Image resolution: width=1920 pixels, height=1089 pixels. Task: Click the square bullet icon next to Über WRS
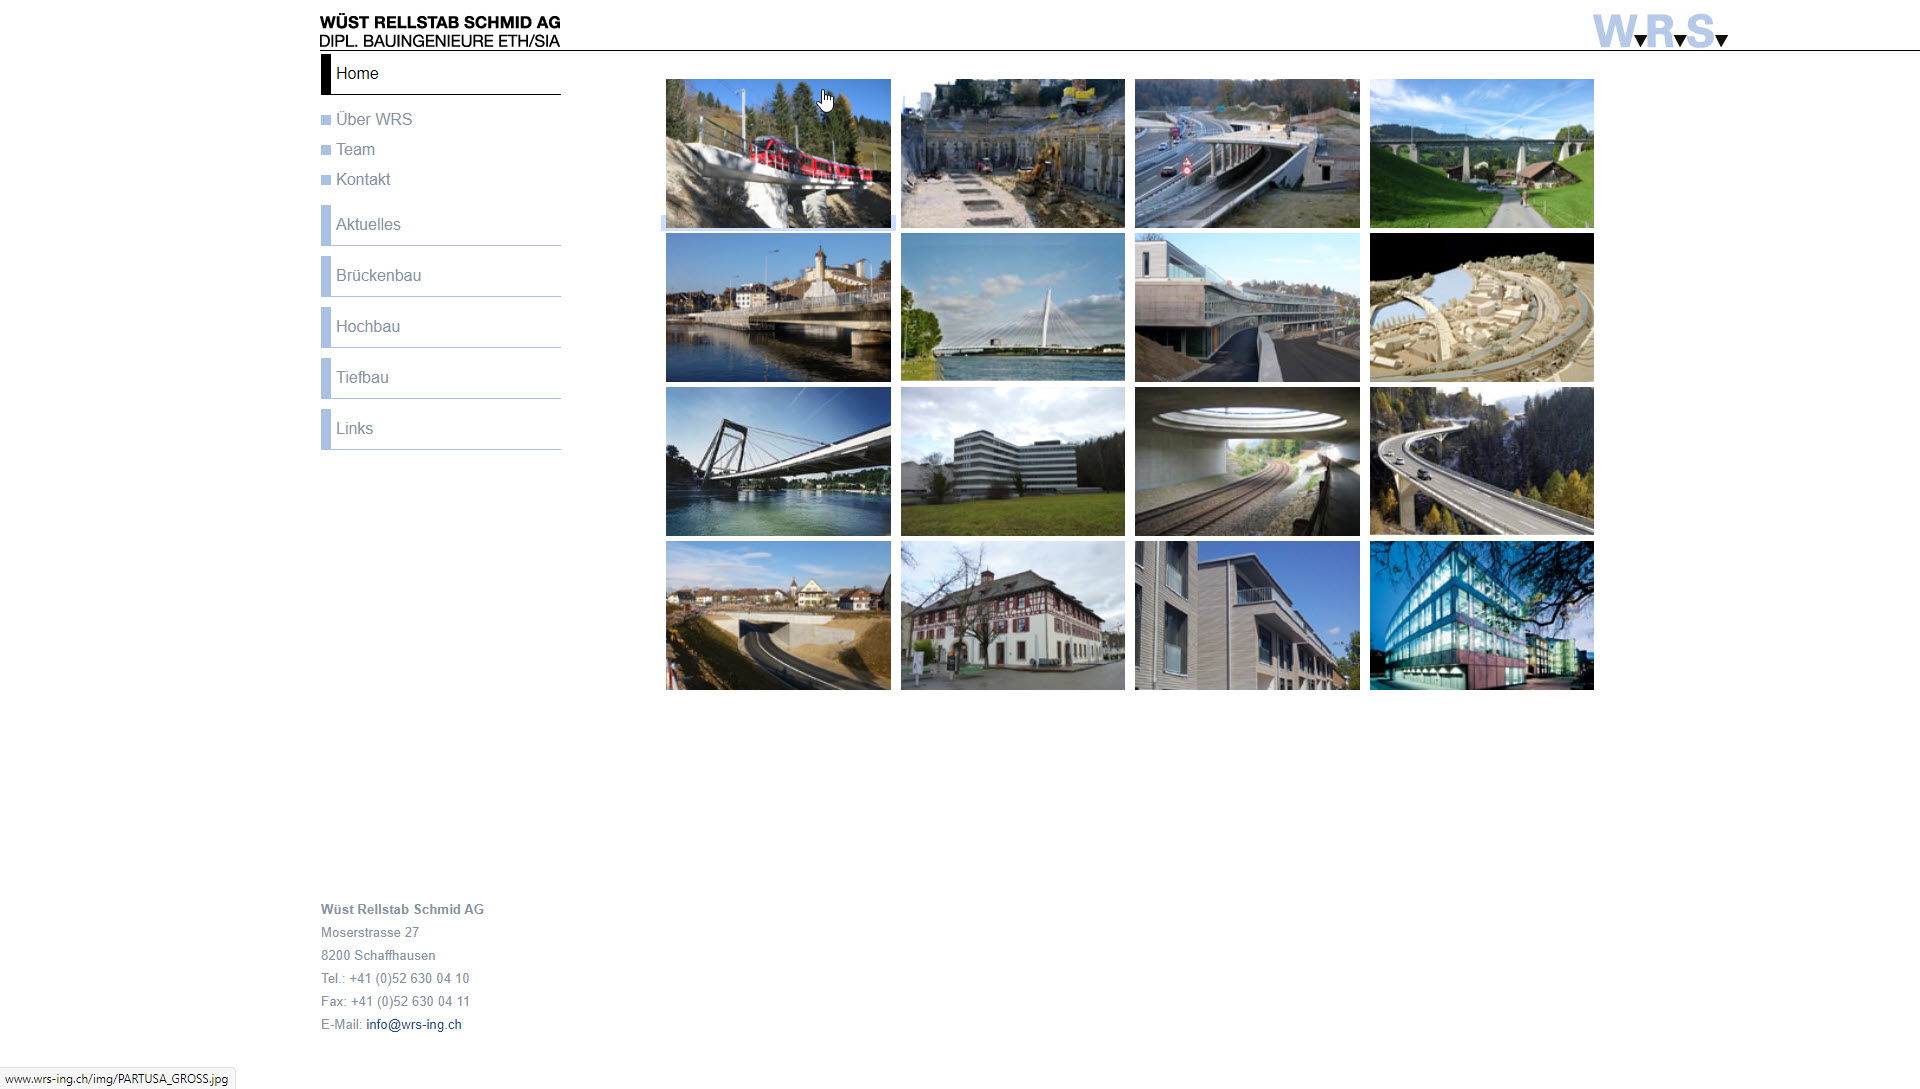324,119
